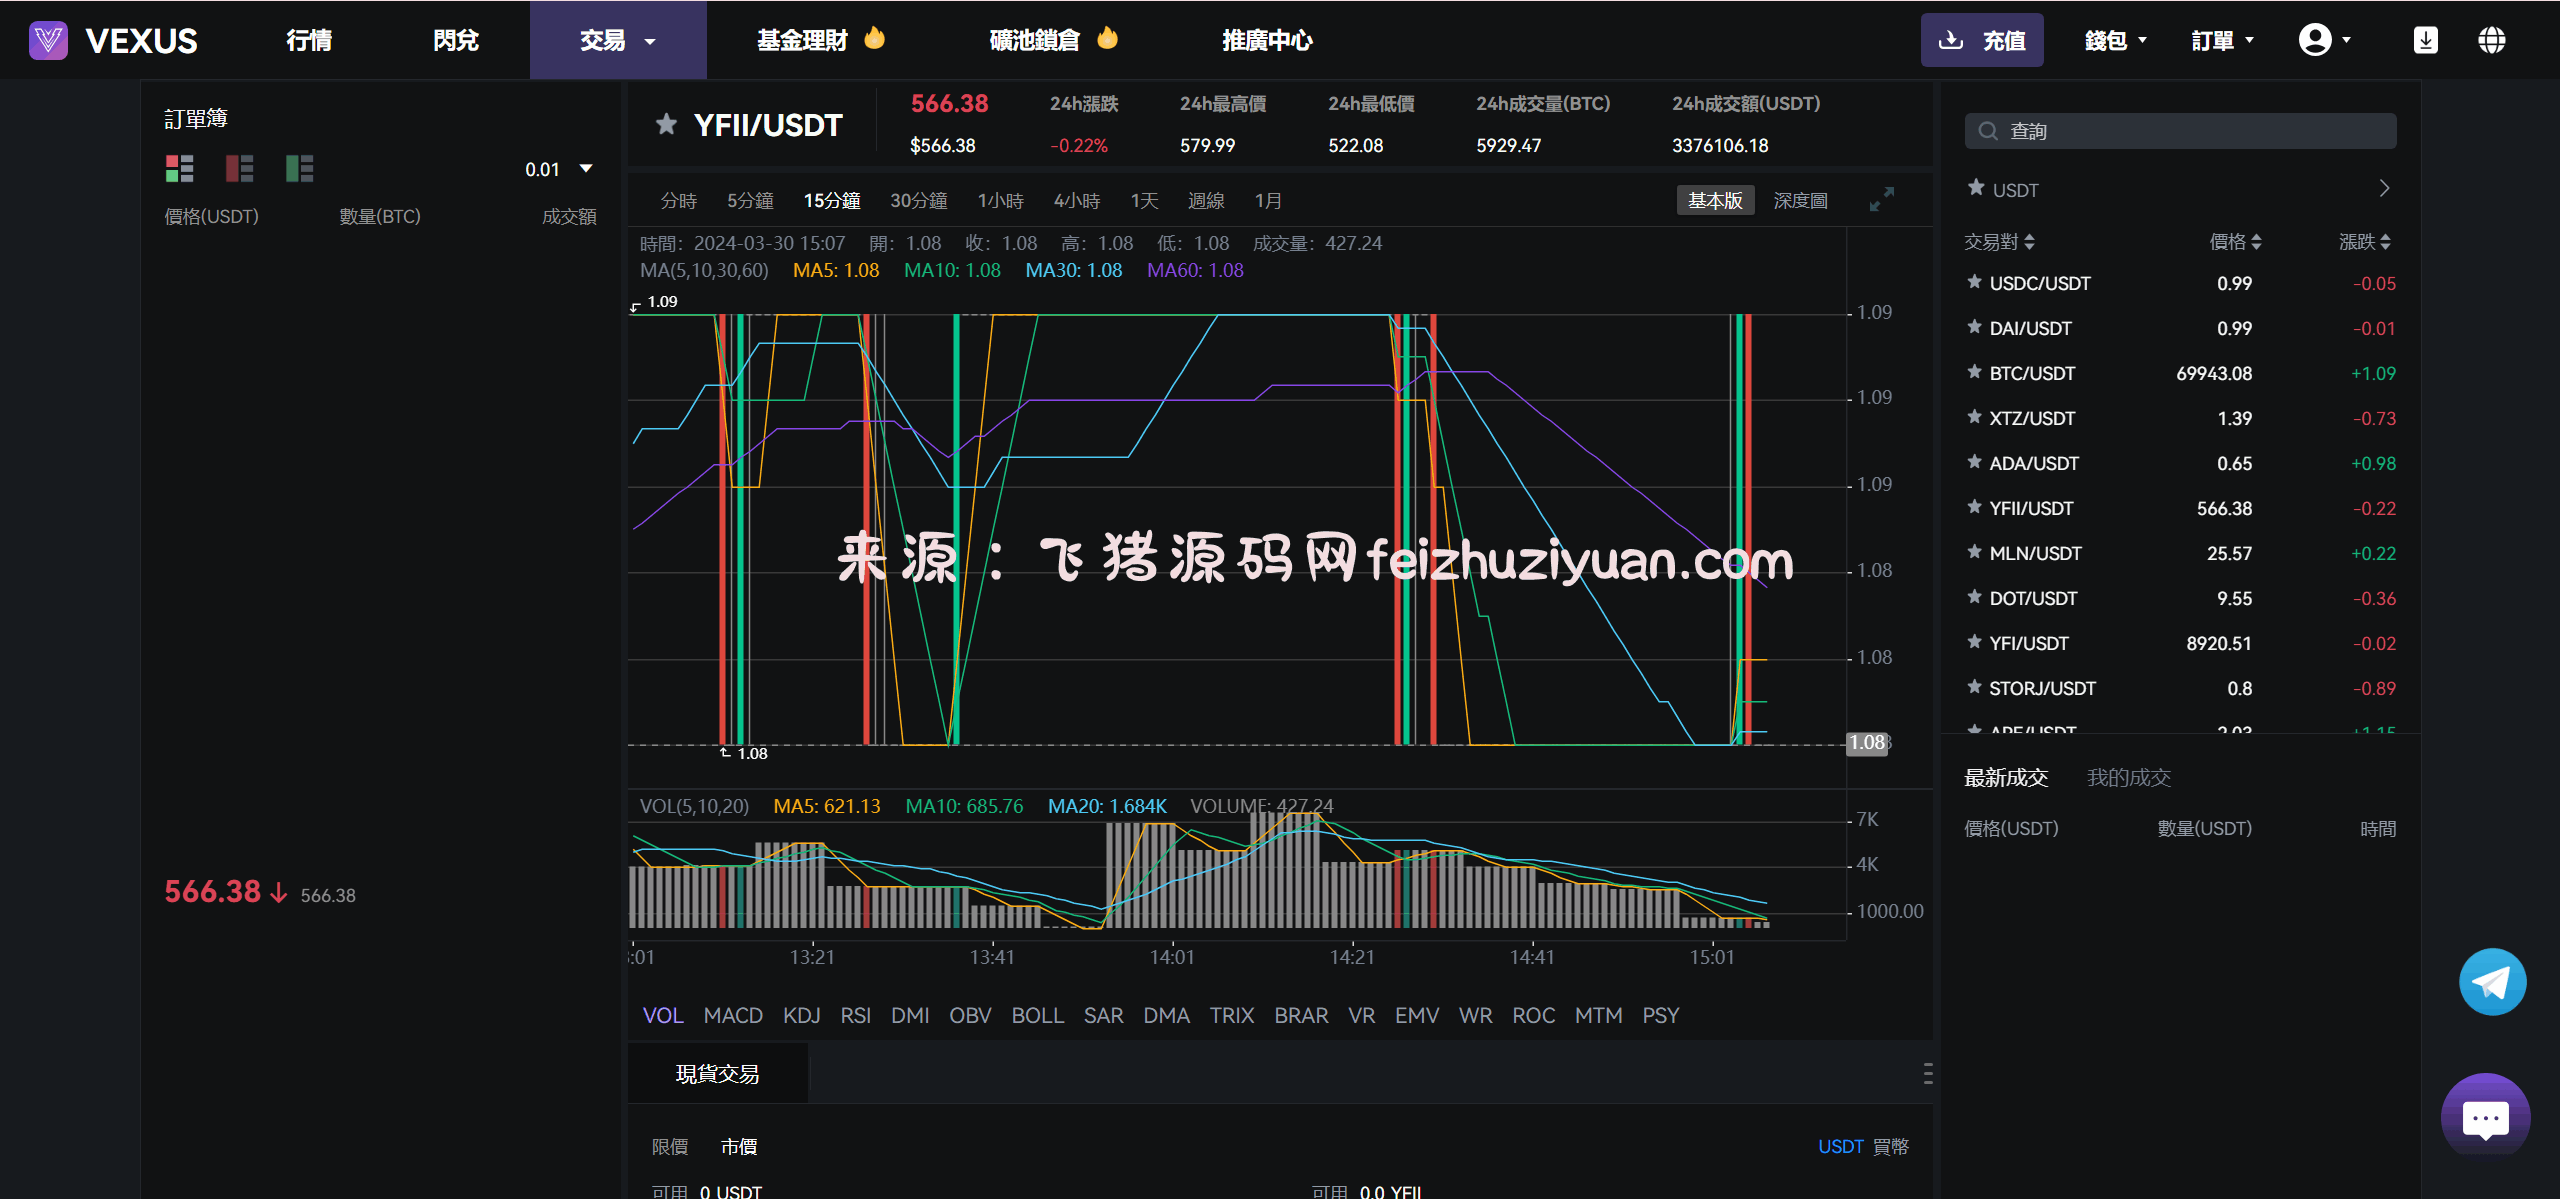Click the Telegram support icon

click(2491, 982)
